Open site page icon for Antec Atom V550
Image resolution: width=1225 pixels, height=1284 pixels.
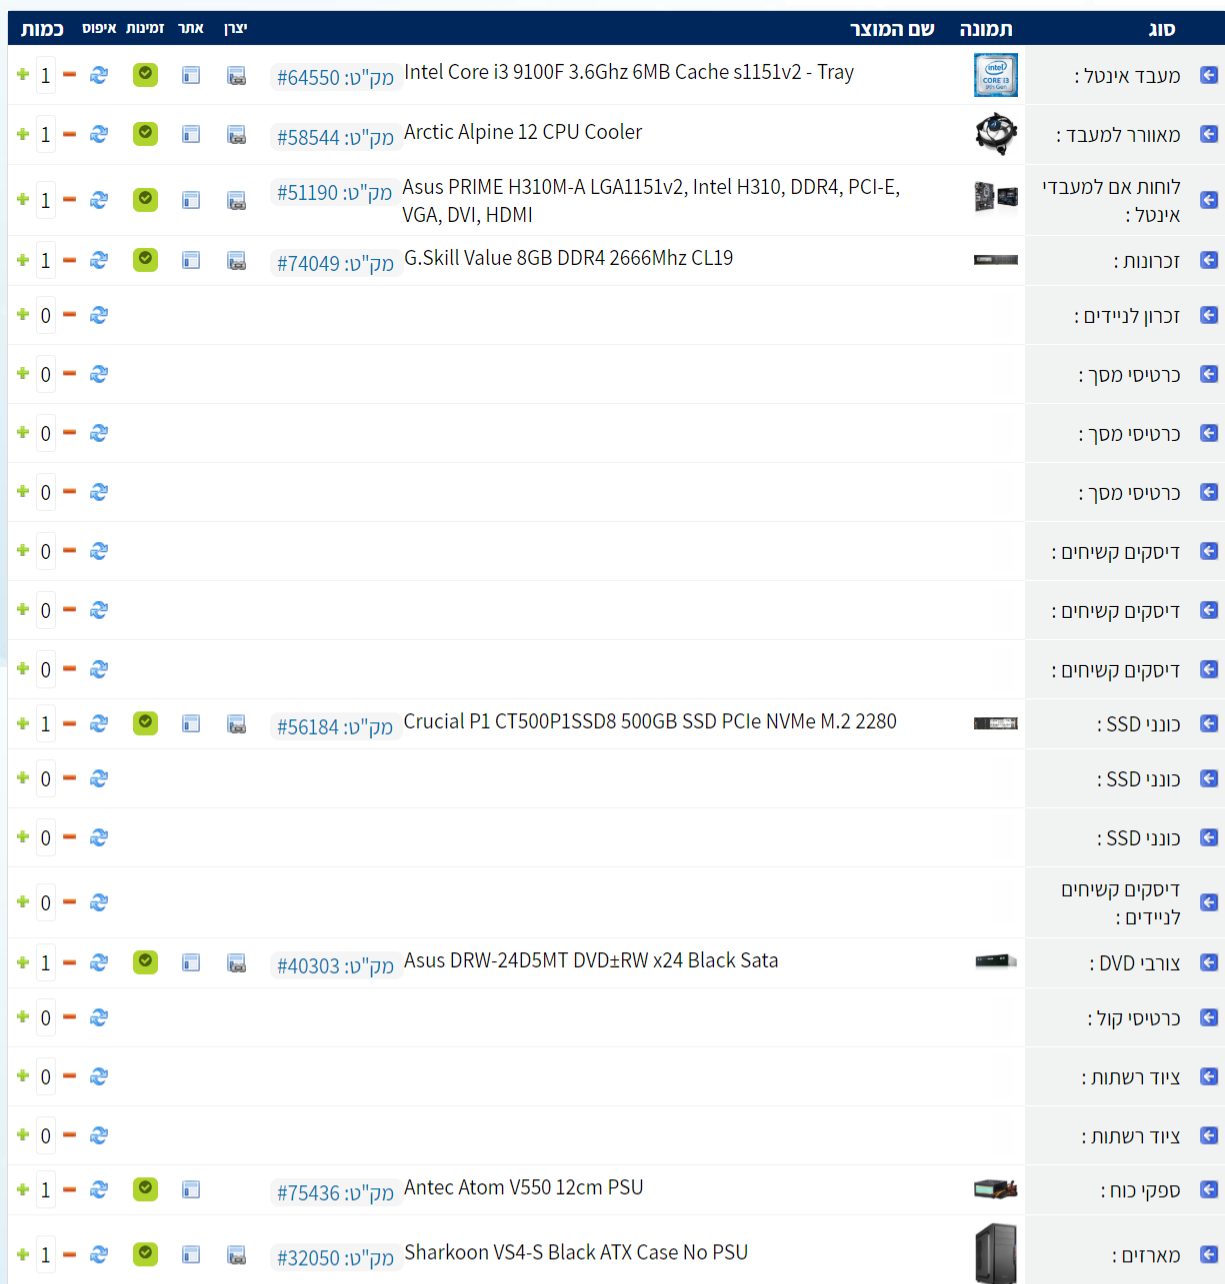click(x=191, y=1189)
